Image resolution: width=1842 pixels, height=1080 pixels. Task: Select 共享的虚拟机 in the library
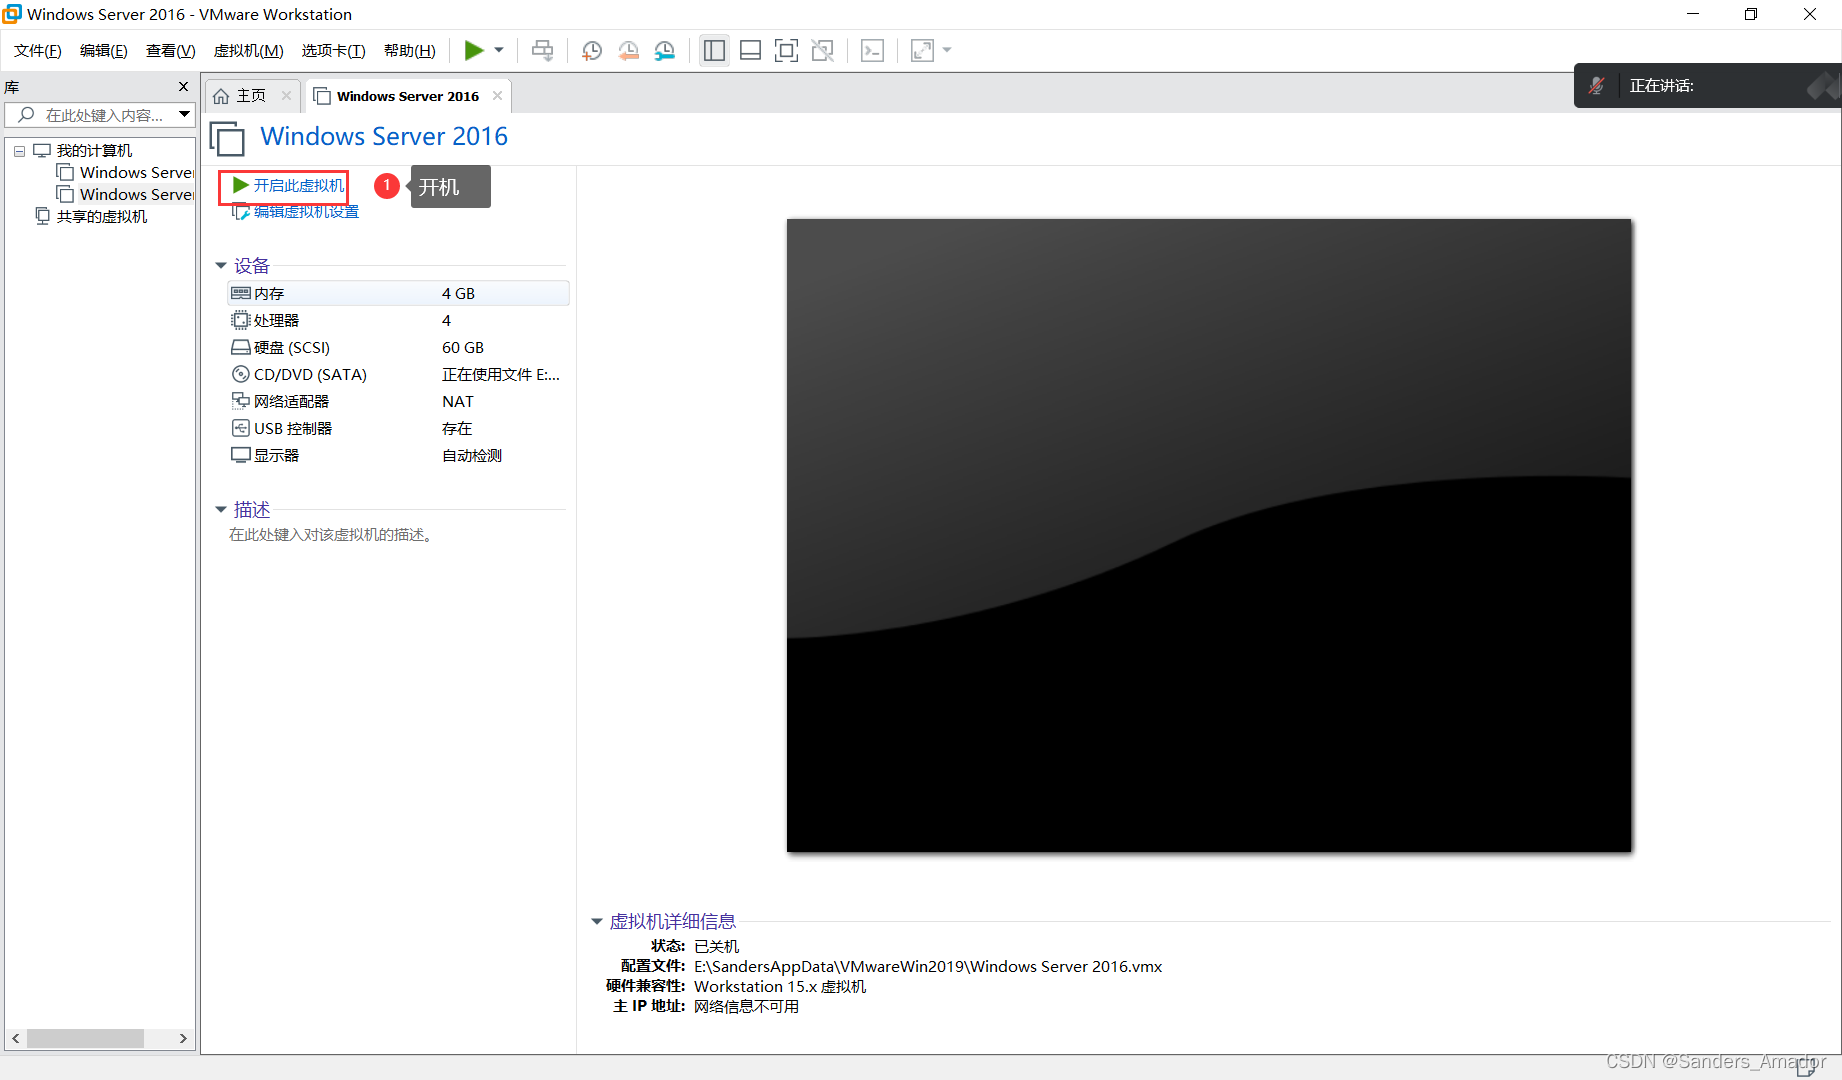point(102,217)
